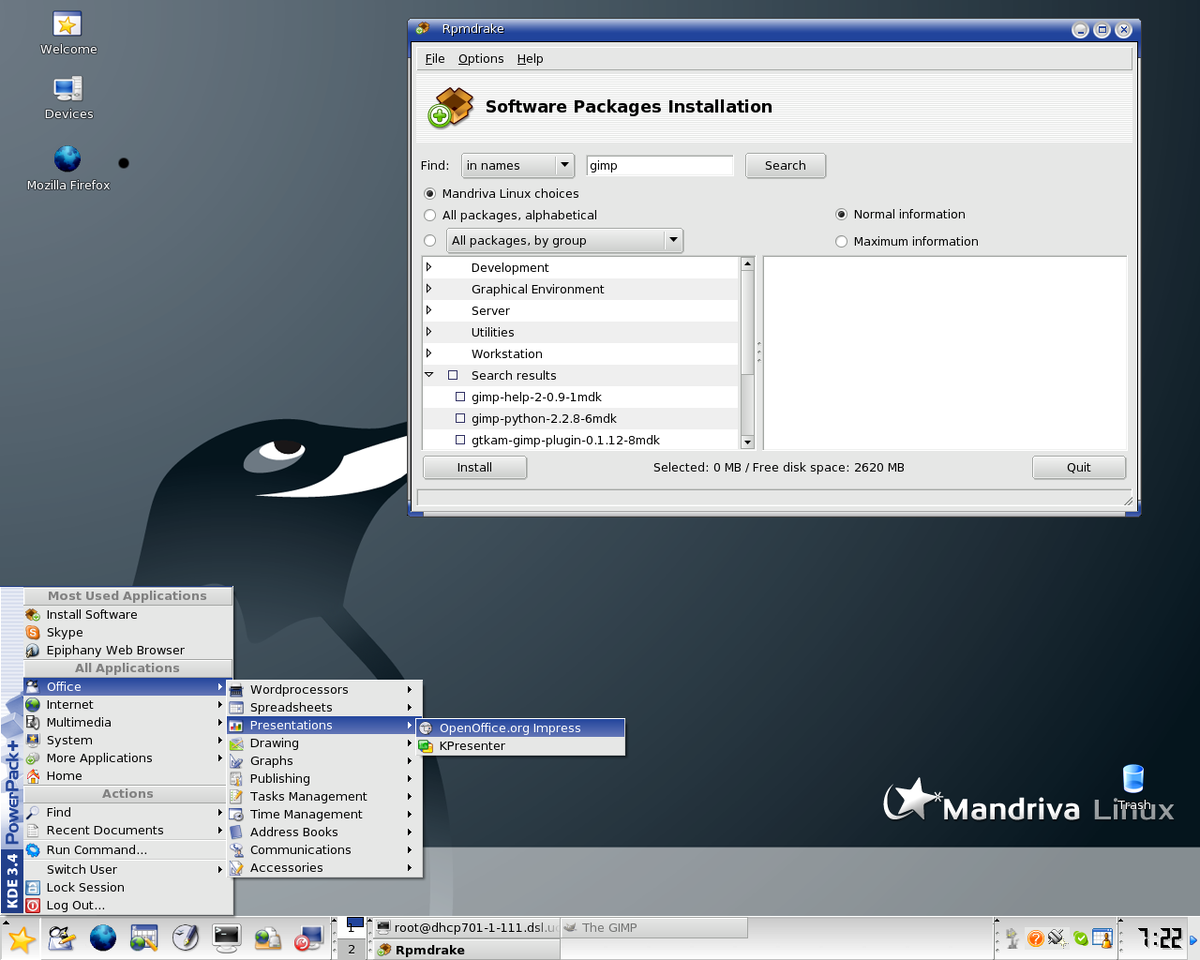Open the calendar reminder tray icon
The width and height of the screenshot is (1200, 960).
tap(1103, 938)
